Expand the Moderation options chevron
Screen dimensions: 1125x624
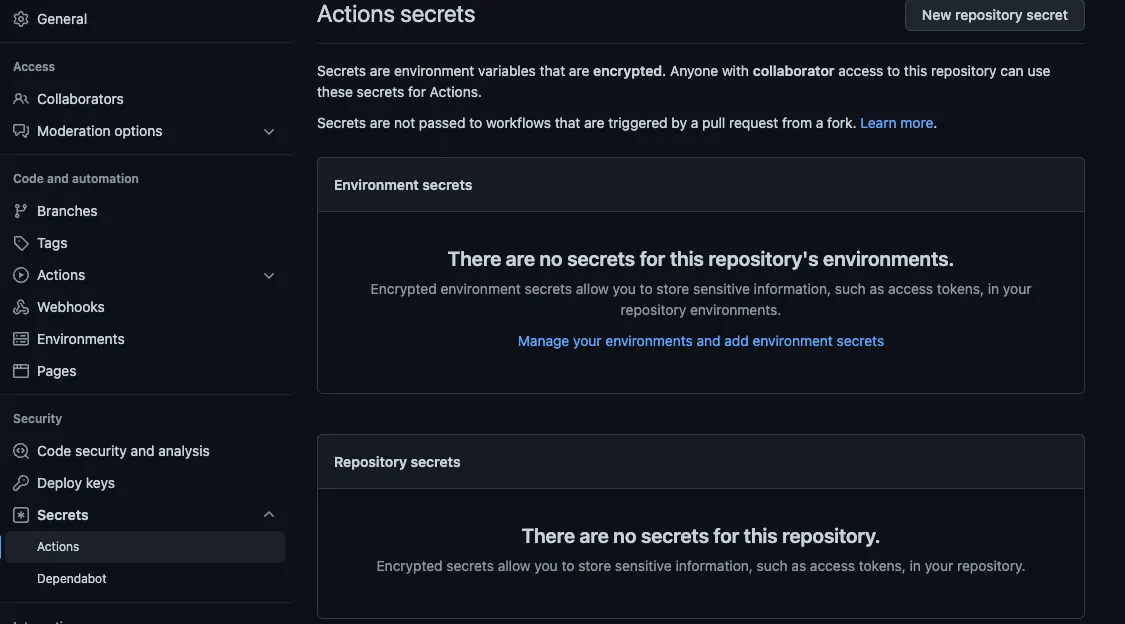269,132
